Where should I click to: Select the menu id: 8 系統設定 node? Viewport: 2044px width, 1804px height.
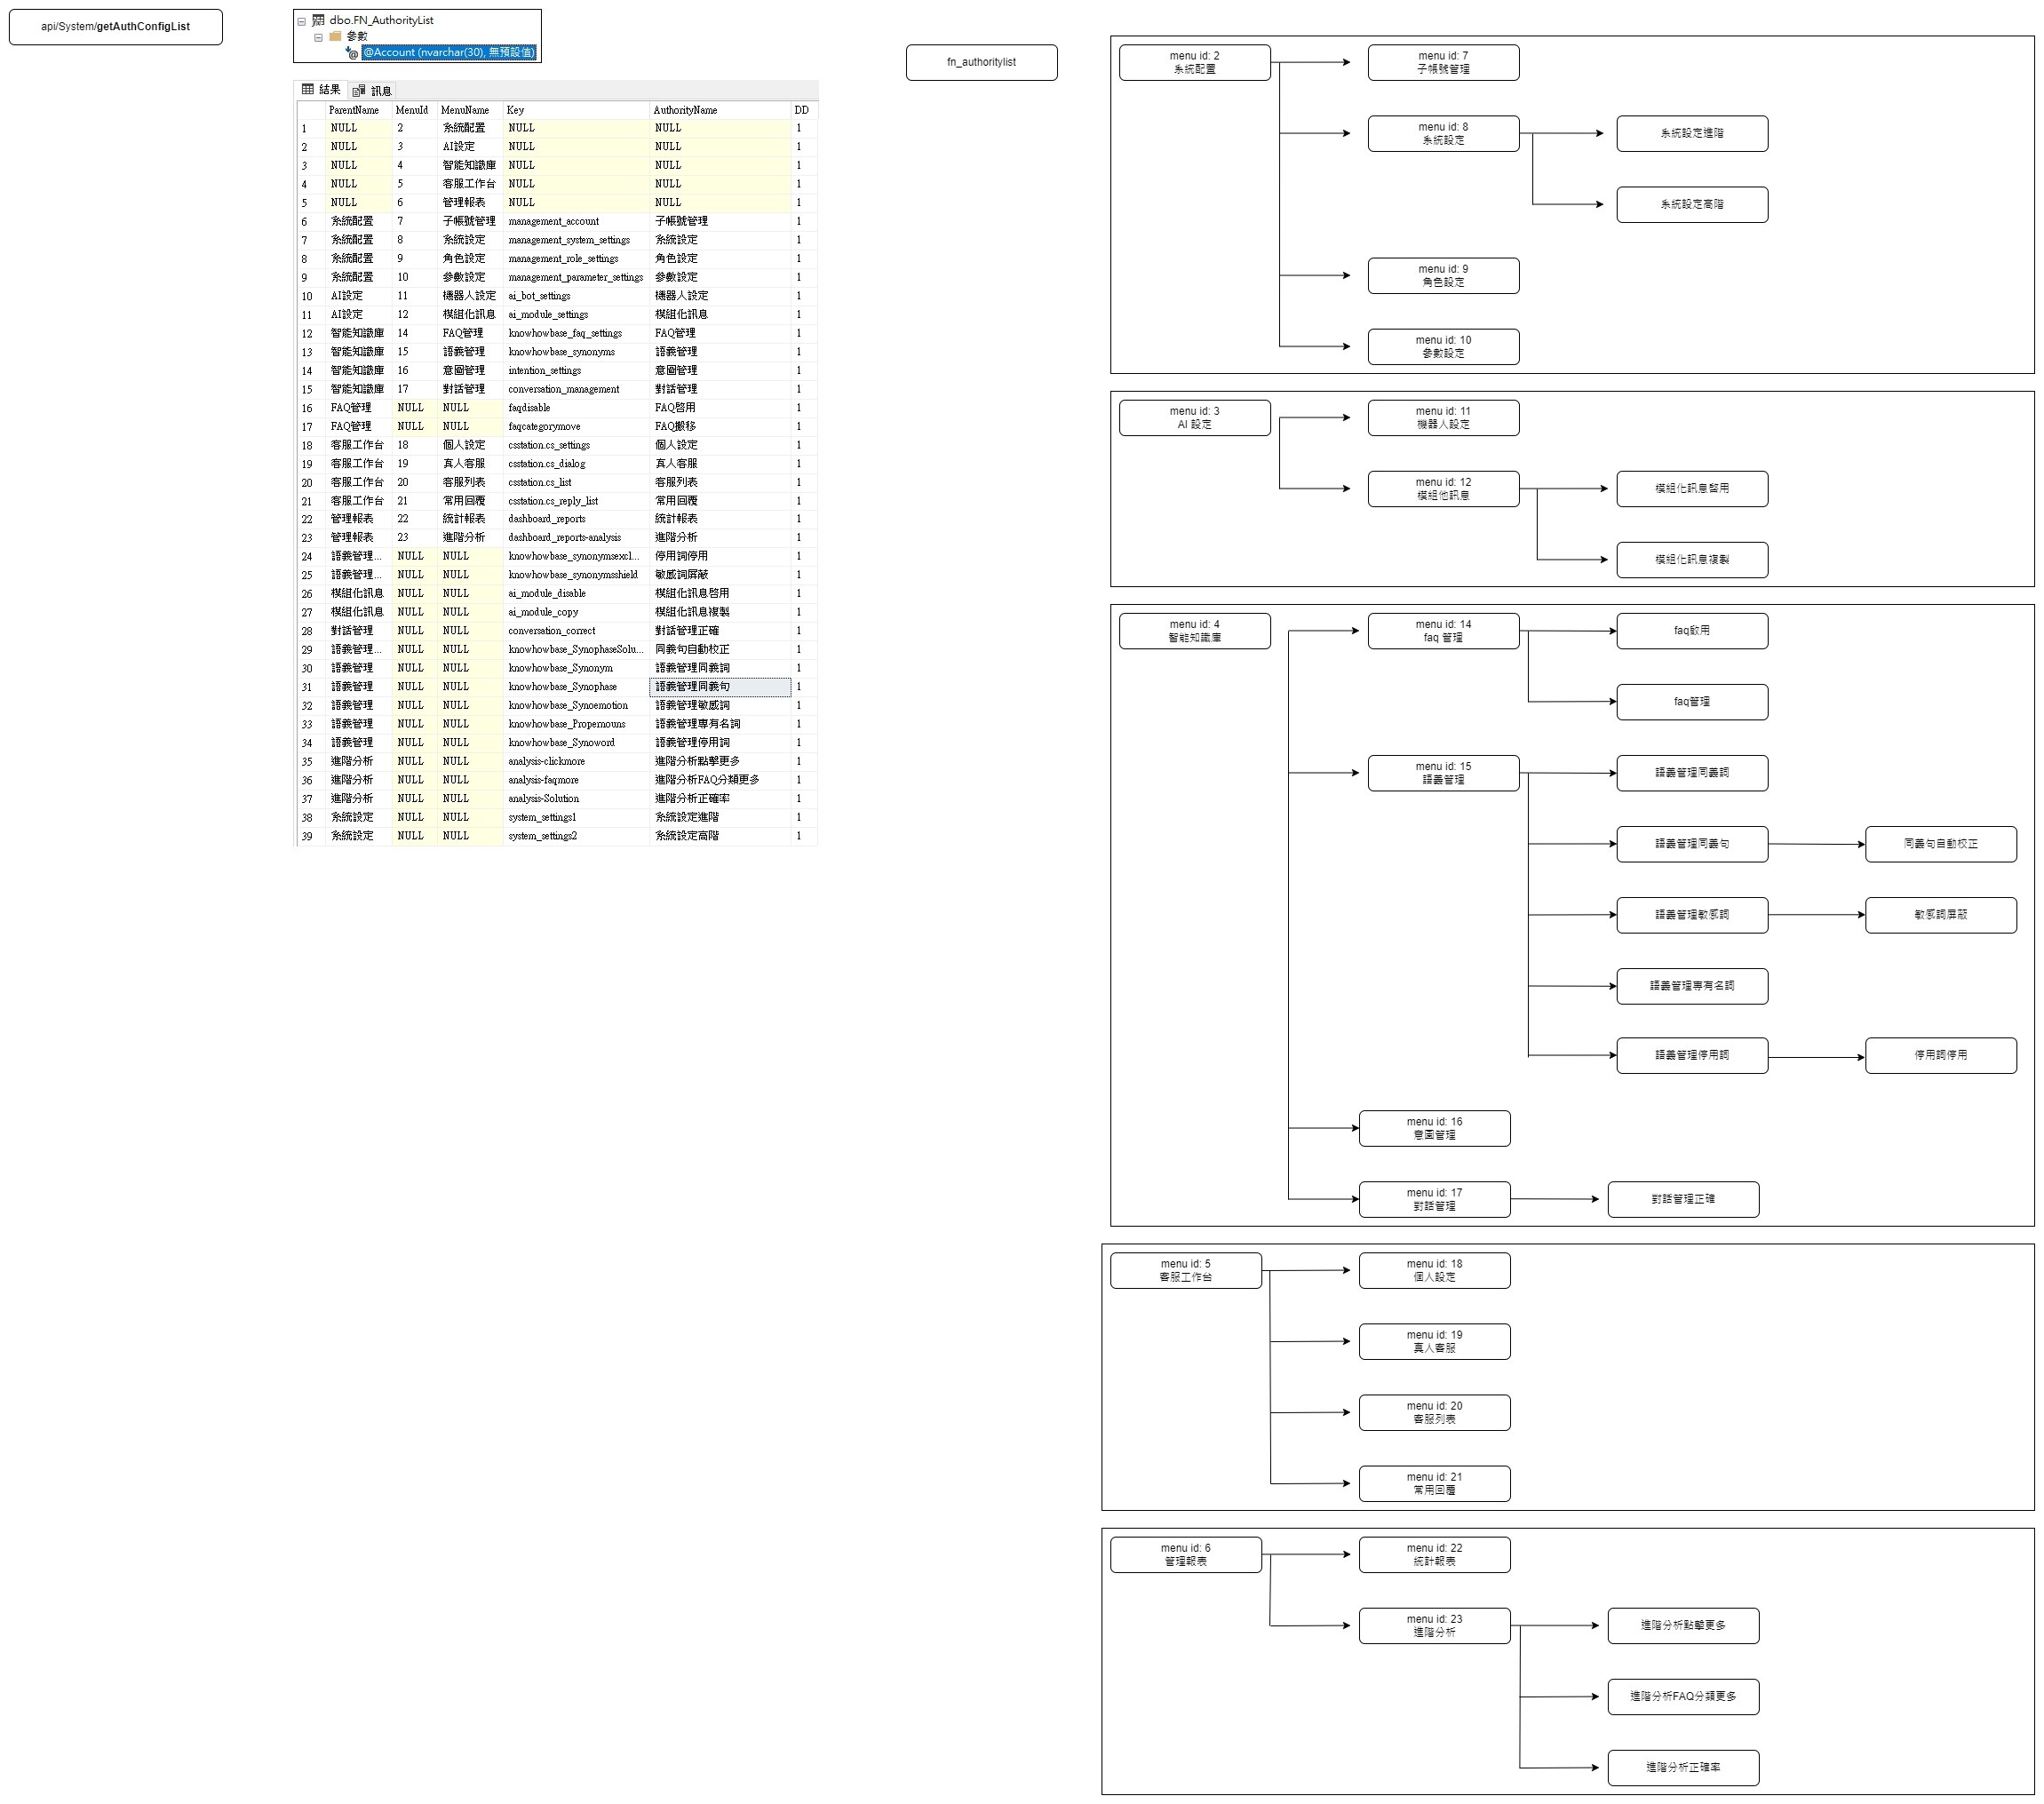pyautogui.click(x=1443, y=133)
